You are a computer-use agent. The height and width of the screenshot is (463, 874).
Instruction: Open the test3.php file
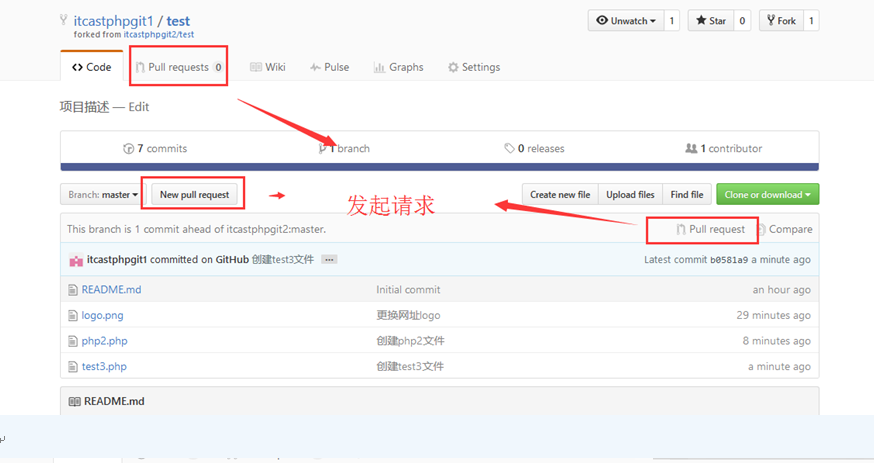click(x=104, y=367)
